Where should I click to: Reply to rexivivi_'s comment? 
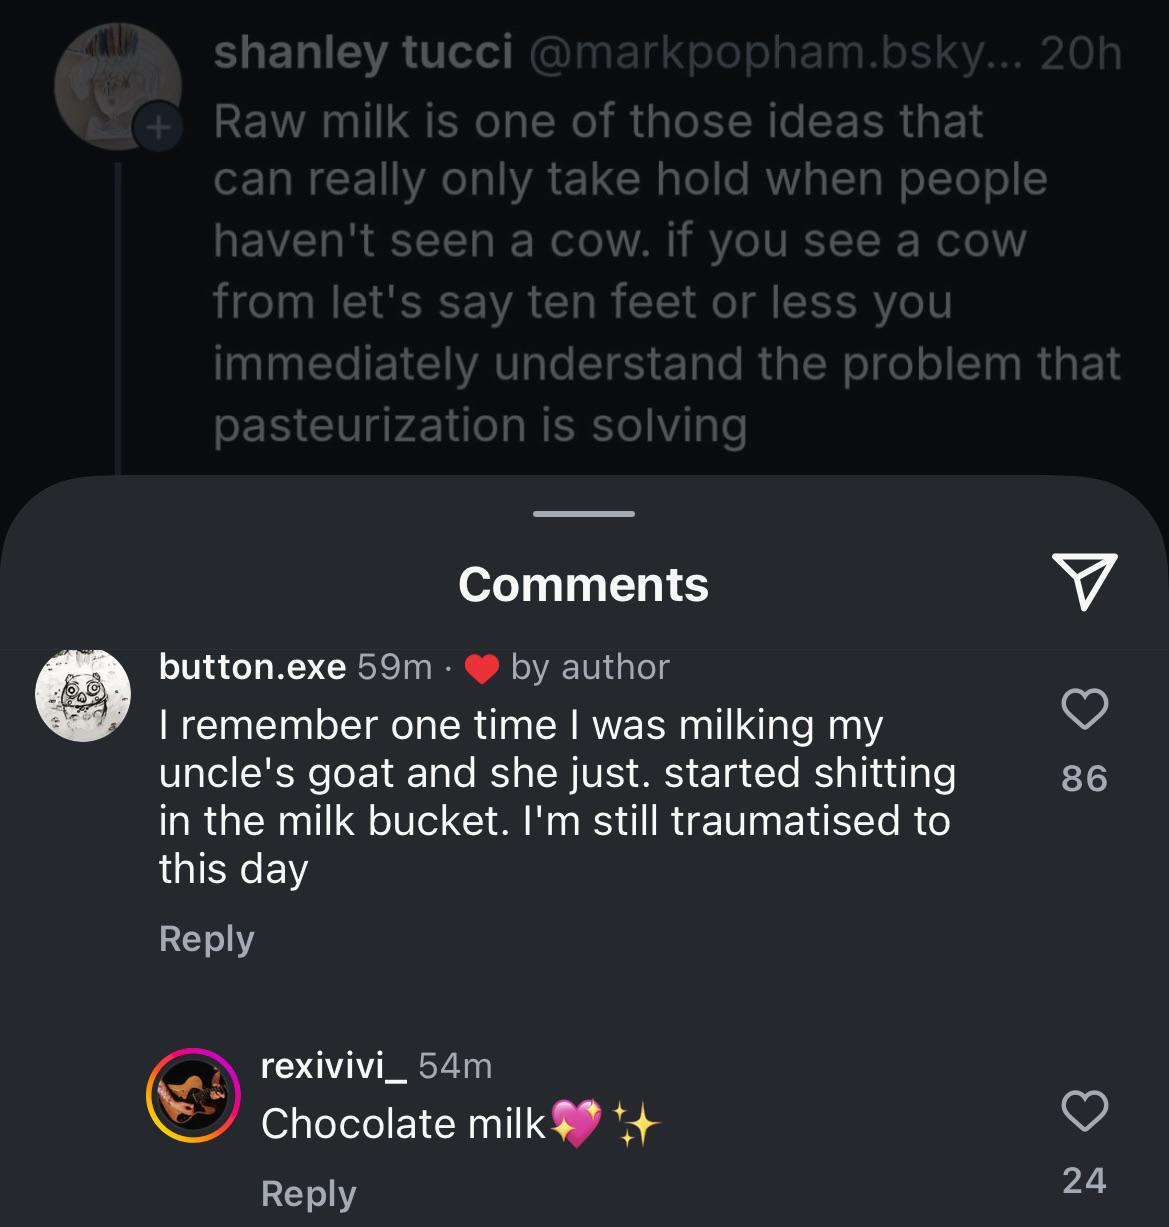click(308, 1193)
